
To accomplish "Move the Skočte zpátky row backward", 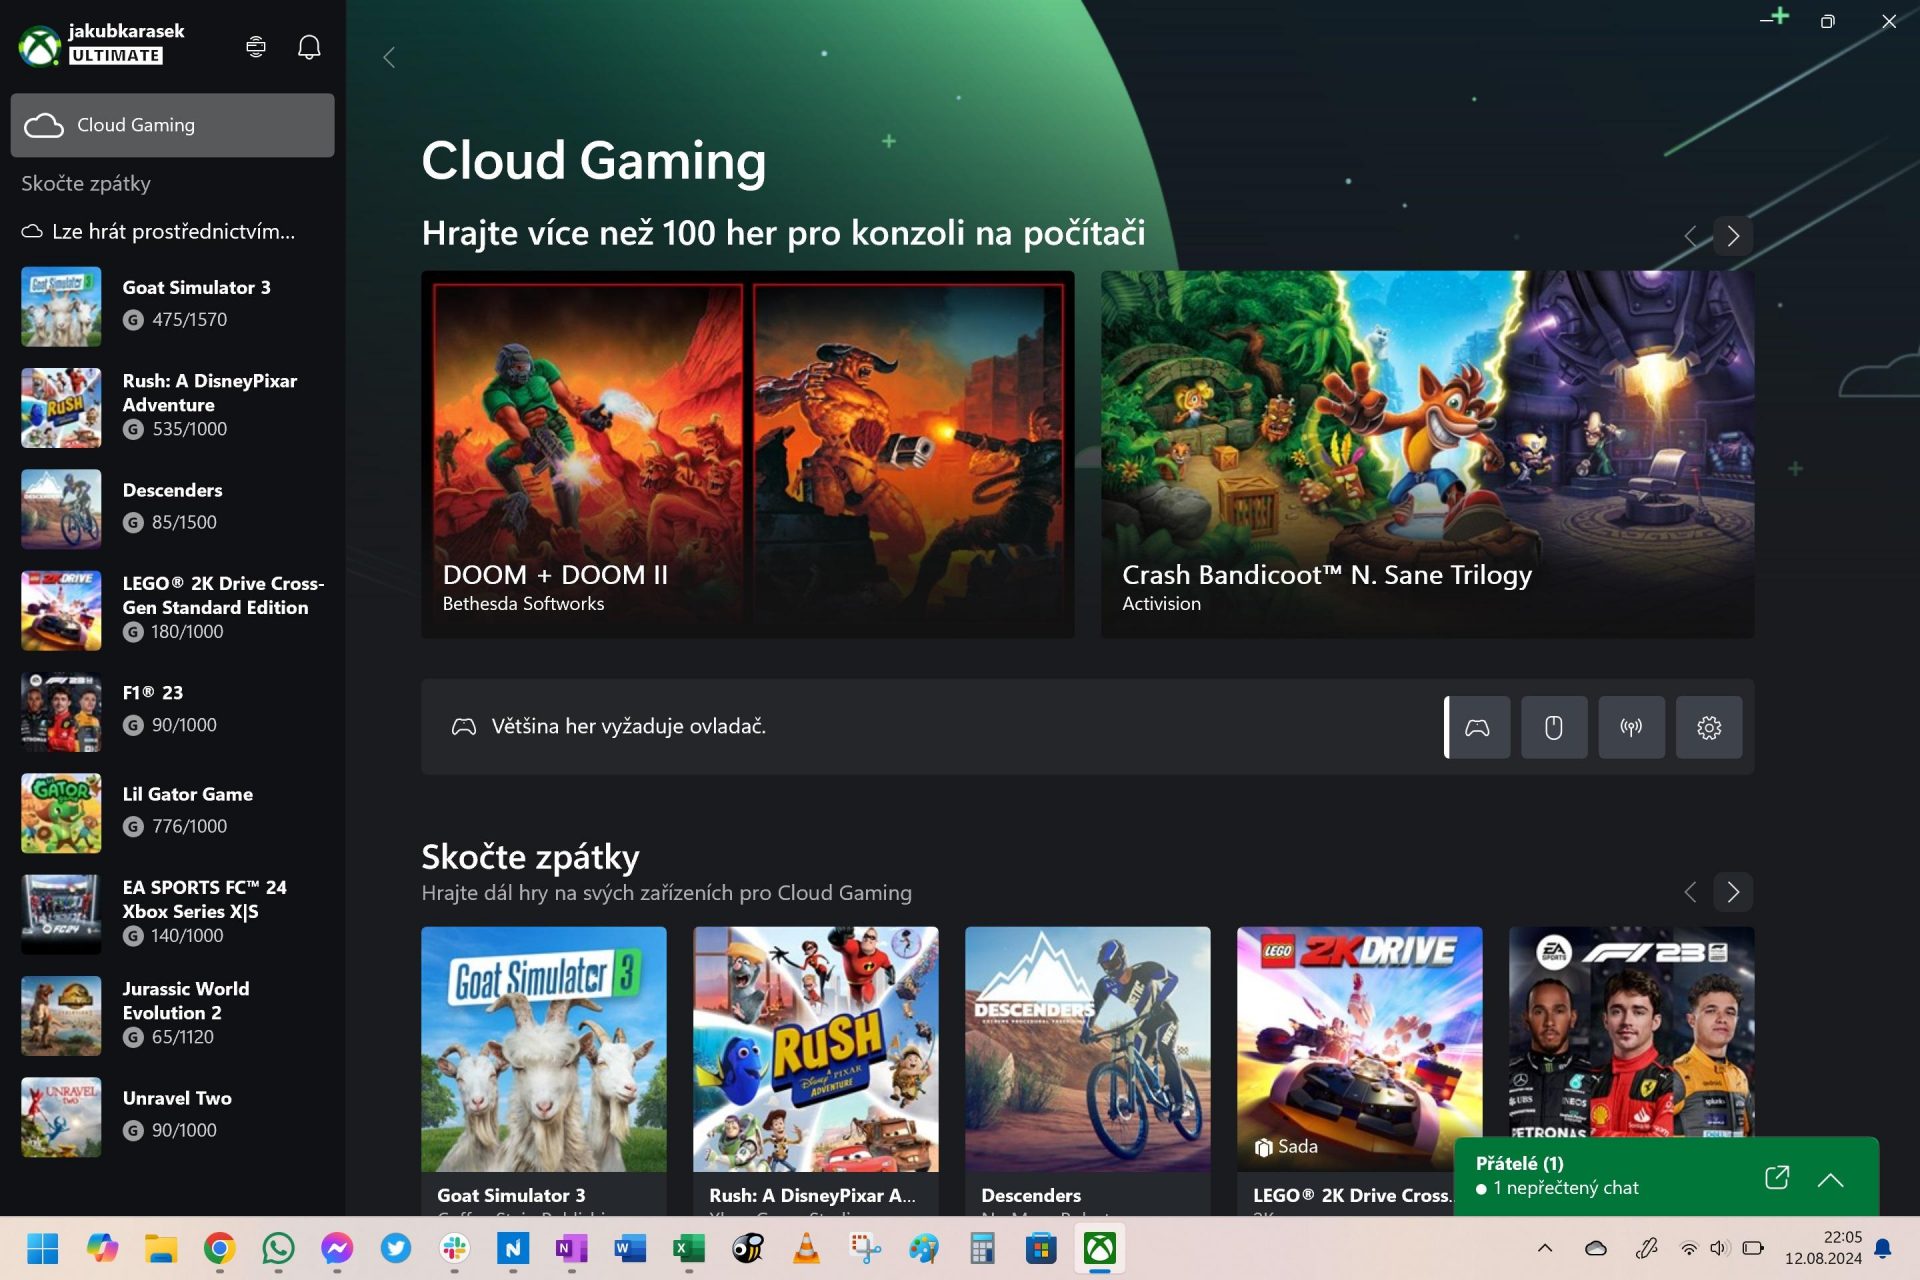I will coord(1690,892).
